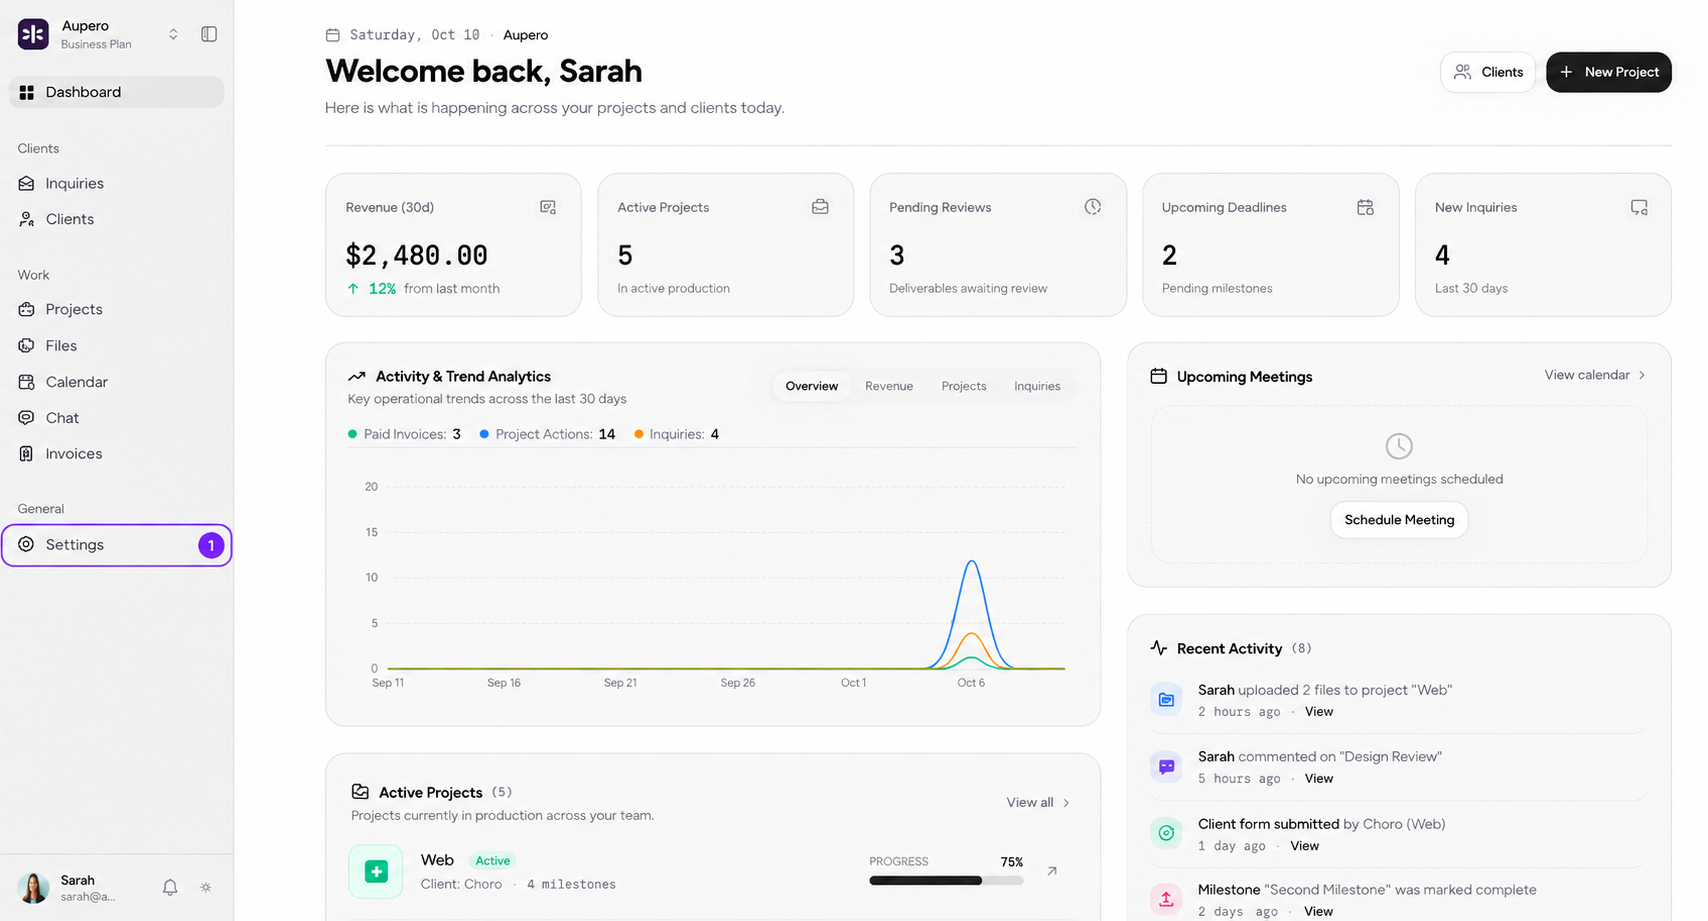Open Calendar in sidebar
Viewport: 1708px width, 921px height.
click(x=117, y=382)
